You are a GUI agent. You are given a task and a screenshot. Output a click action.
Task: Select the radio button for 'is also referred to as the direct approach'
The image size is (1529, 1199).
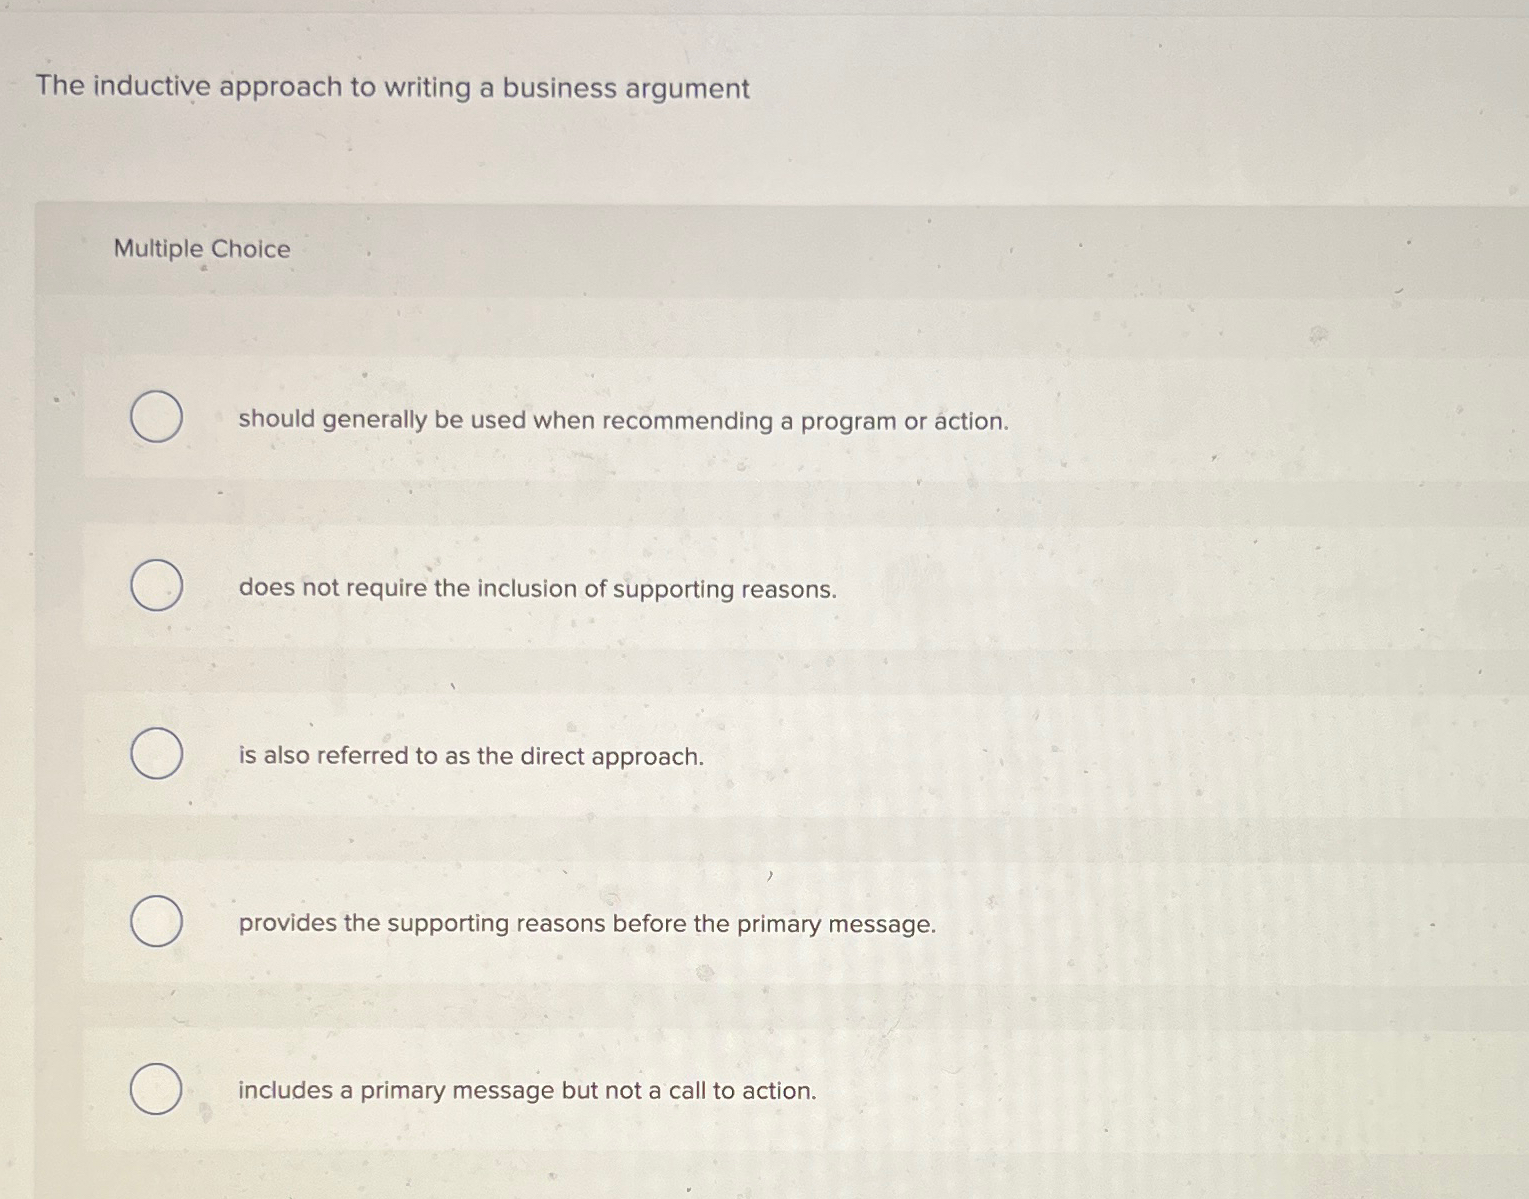(x=156, y=753)
